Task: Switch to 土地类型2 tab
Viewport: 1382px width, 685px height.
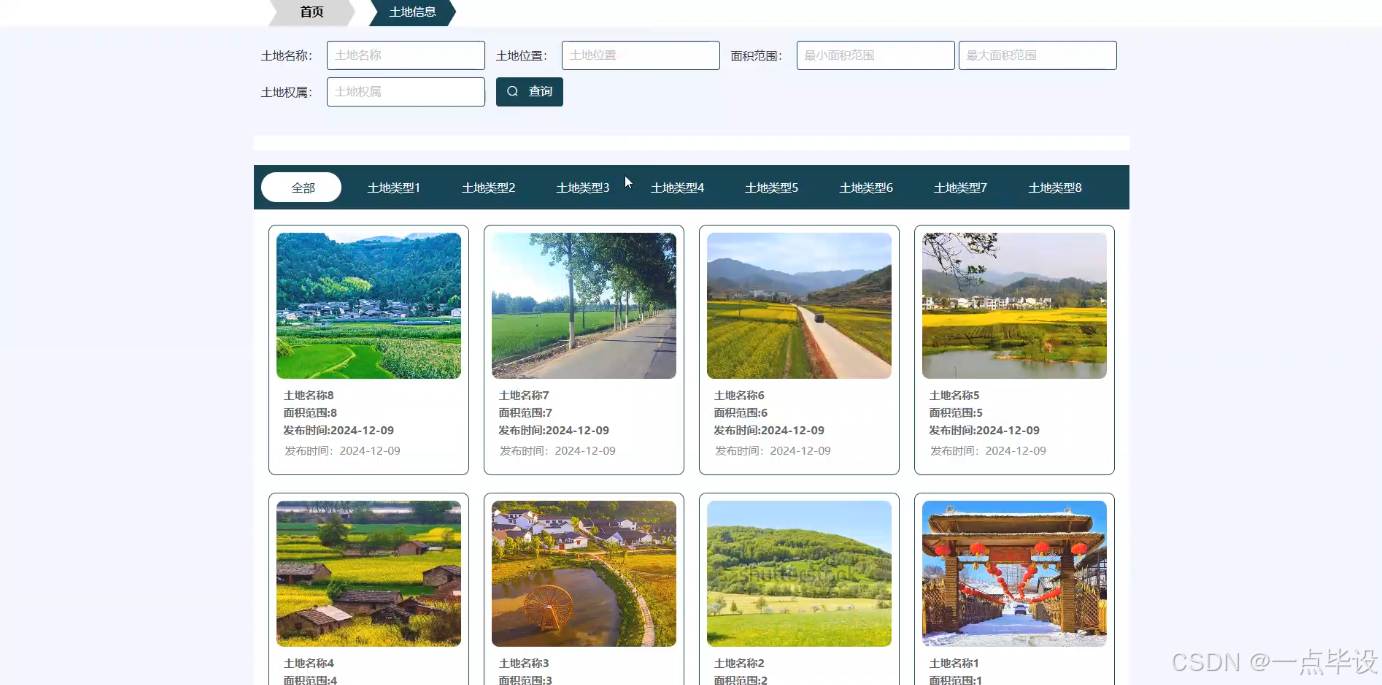Action: coord(488,188)
